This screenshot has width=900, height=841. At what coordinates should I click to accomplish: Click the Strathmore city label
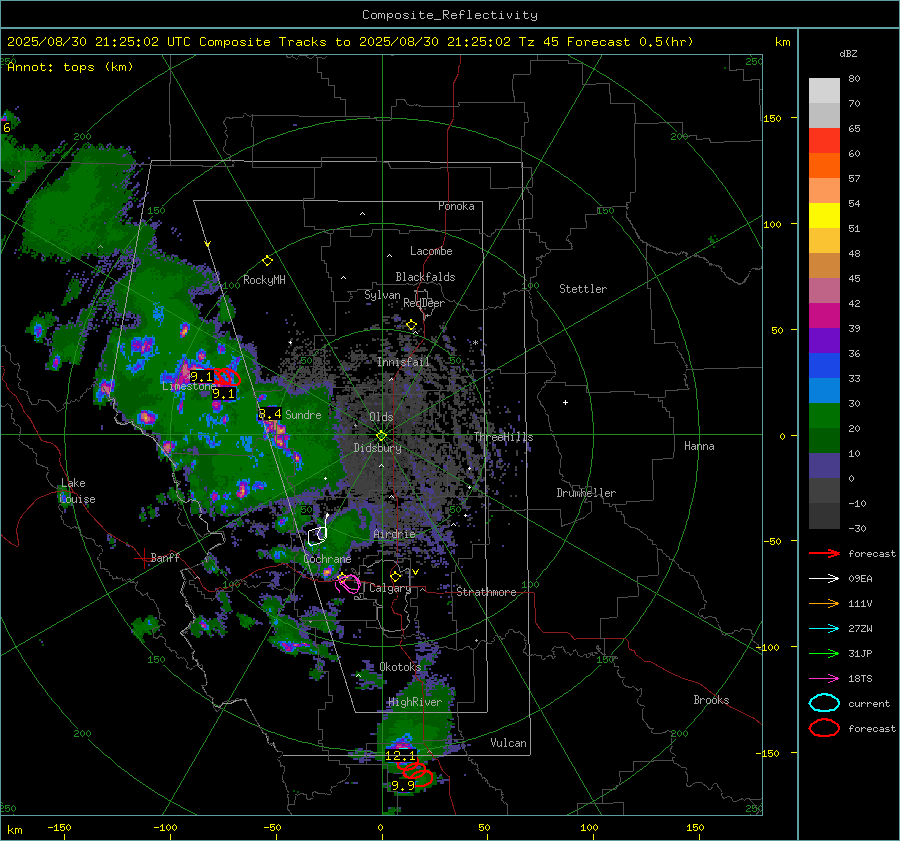(x=486, y=592)
